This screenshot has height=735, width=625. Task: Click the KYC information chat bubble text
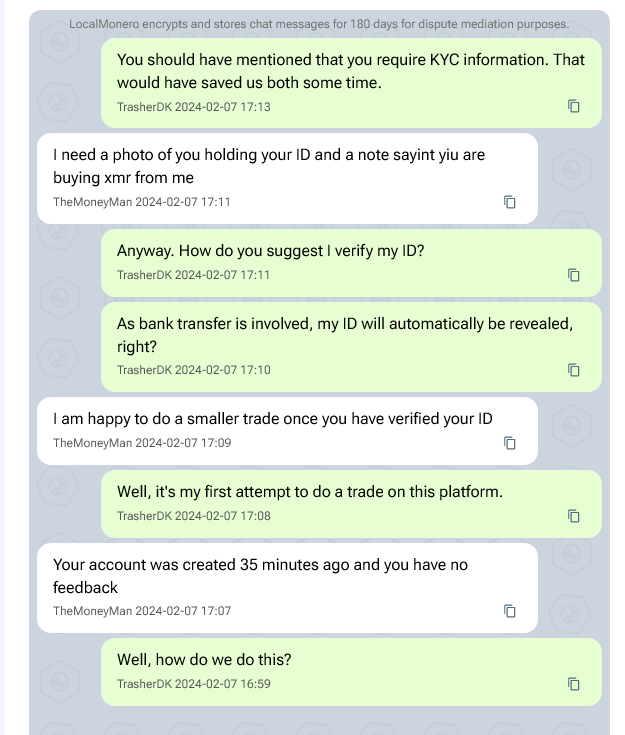click(351, 71)
